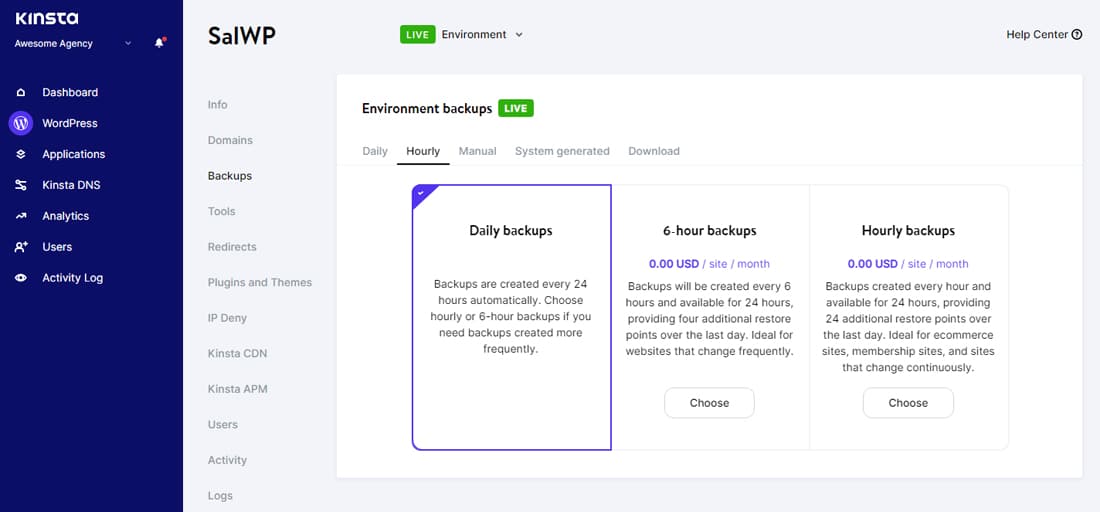The width and height of the screenshot is (1100, 512).
Task: Open the Domains settings page
Action: [230, 140]
